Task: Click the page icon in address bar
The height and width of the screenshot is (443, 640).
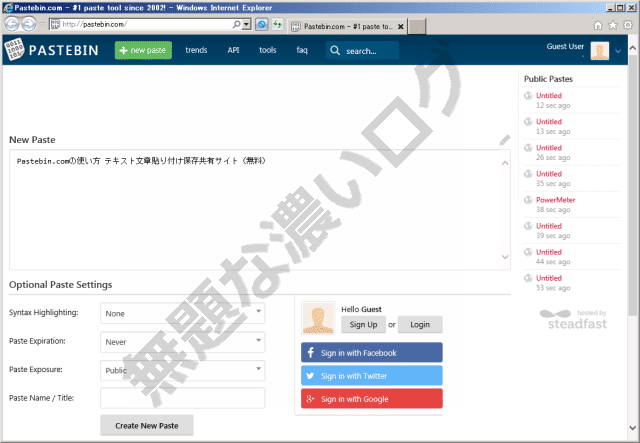Action: [x=55, y=24]
